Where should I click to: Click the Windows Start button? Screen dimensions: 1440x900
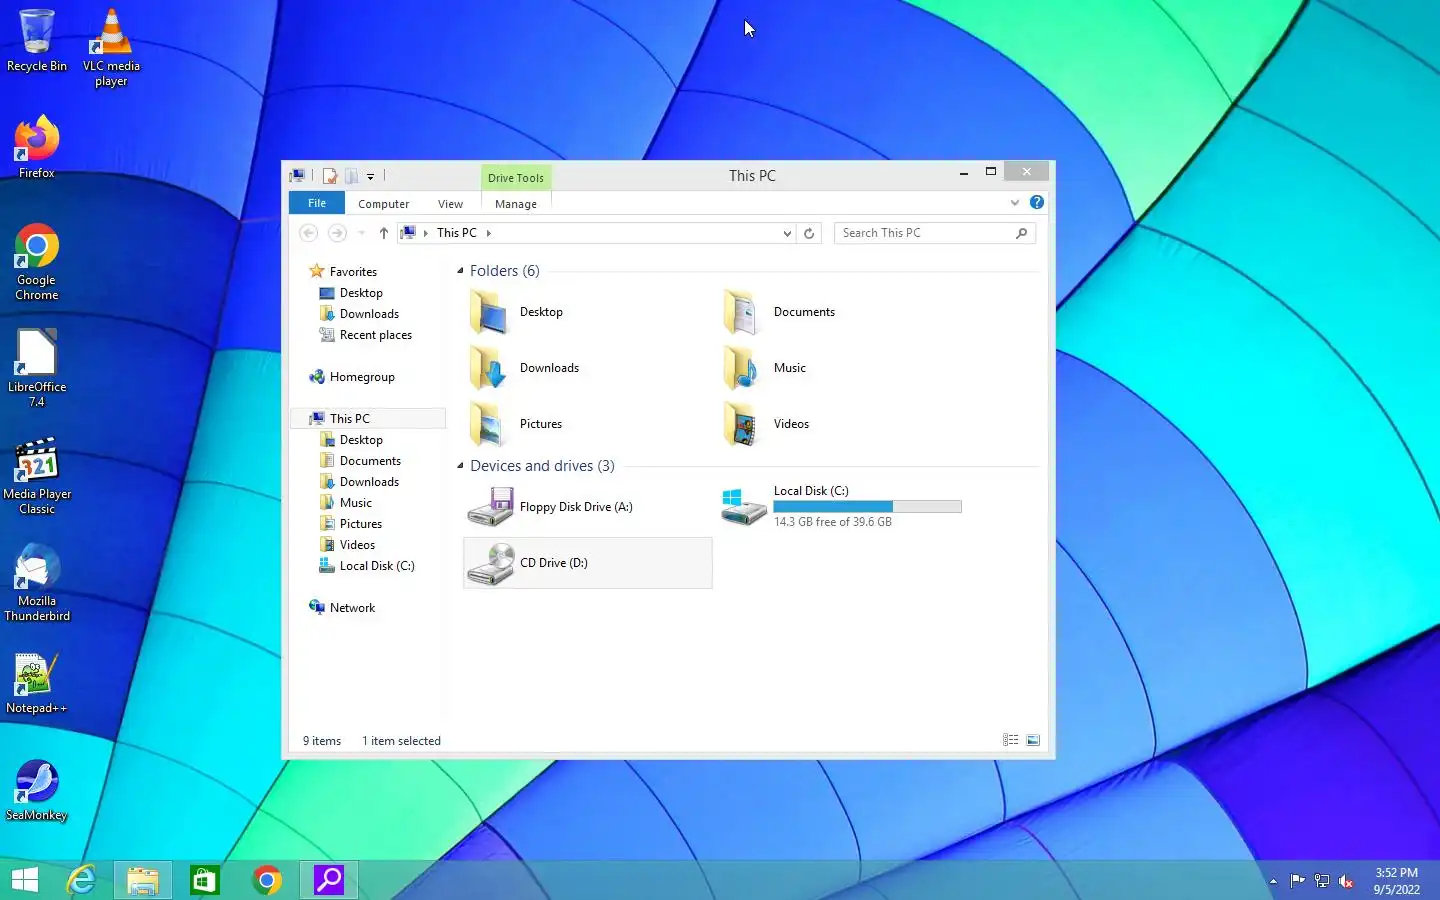(25, 880)
